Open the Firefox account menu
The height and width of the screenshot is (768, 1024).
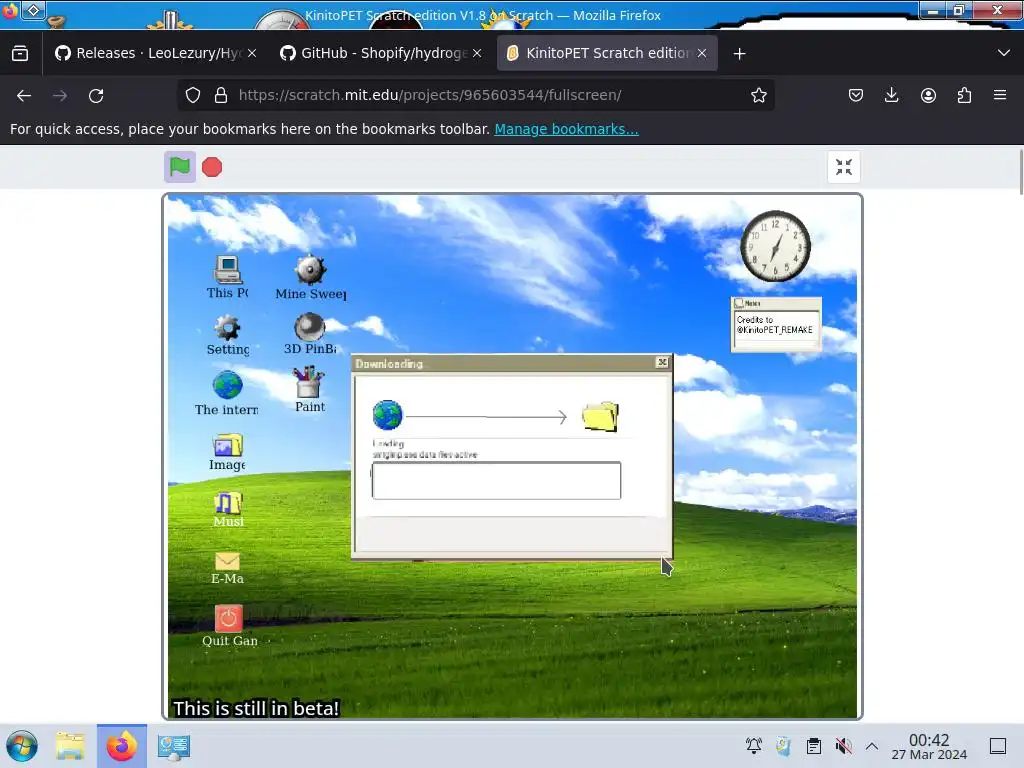(x=928, y=95)
